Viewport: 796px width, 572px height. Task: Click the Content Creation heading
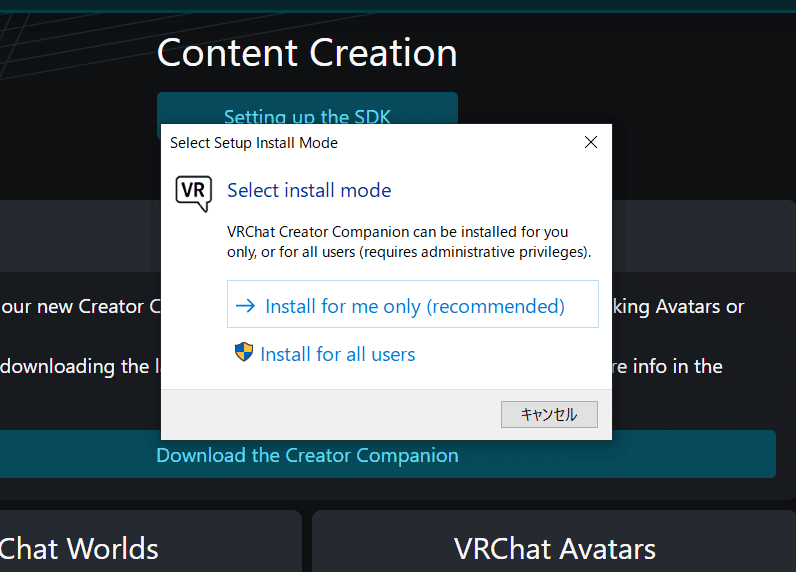[307, 53]
